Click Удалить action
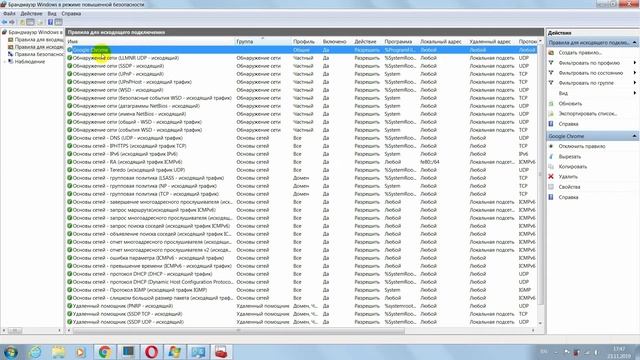The image size is (640, 360). point(568,177)
